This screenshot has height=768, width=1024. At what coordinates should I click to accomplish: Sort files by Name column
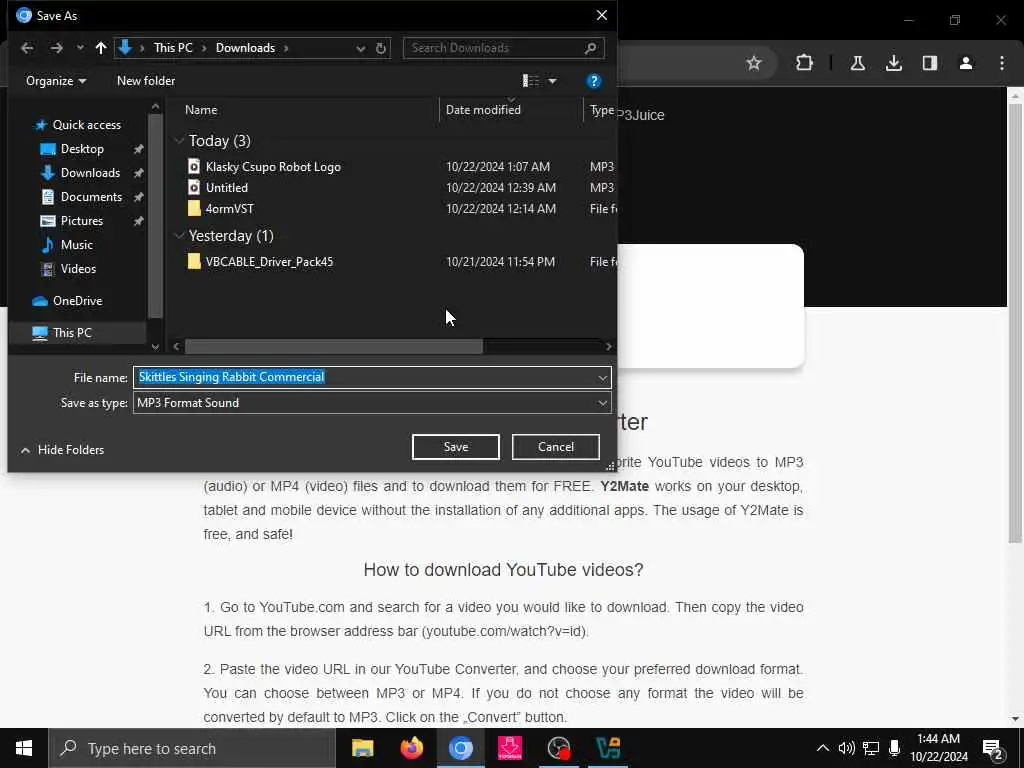coord(201,110)
